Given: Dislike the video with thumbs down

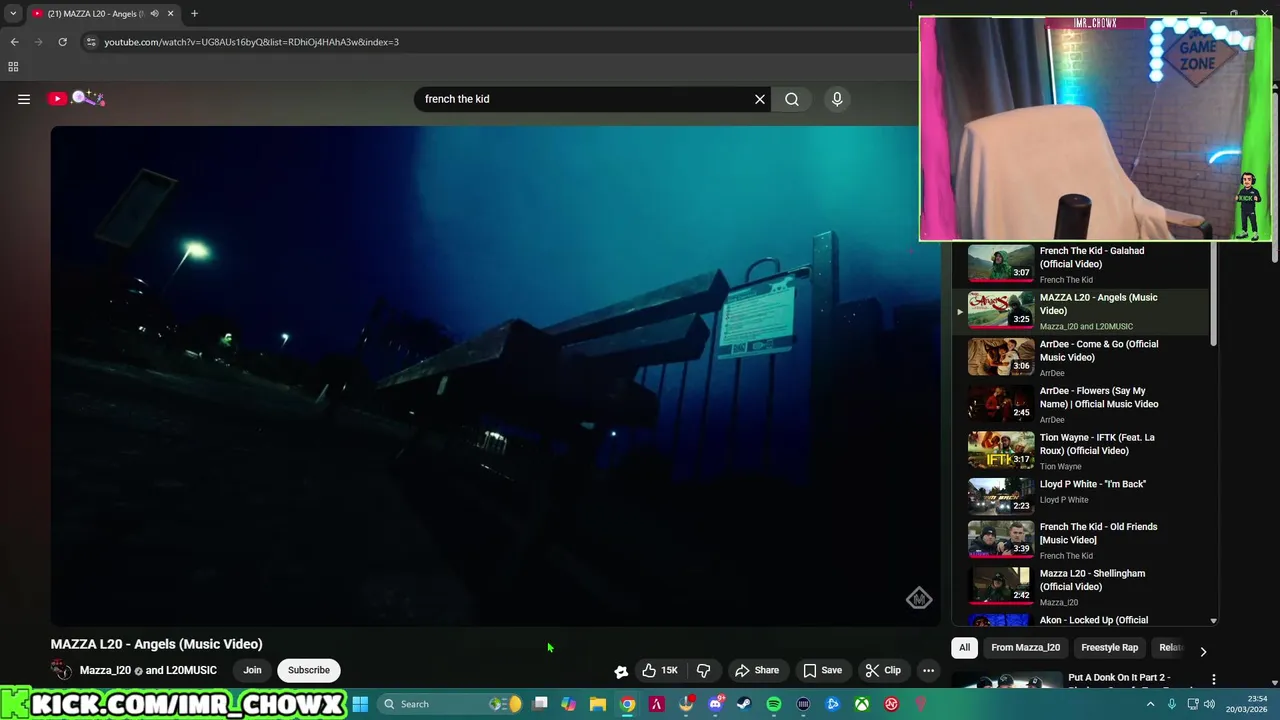Looking at the screenshot, I should [x=704, y=670].
